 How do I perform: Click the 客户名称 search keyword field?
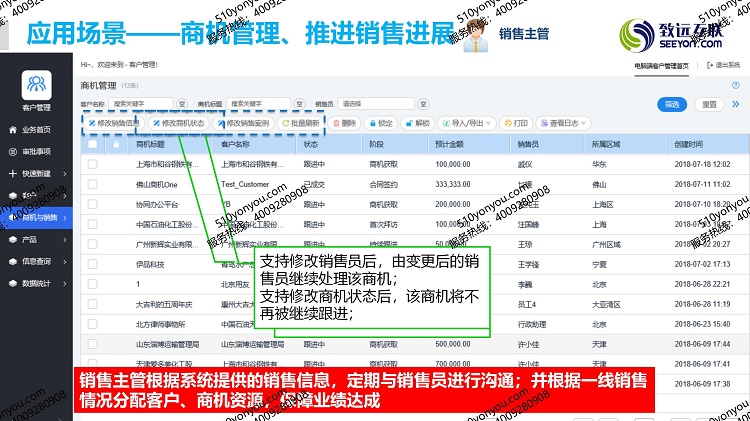coord(141,103)
